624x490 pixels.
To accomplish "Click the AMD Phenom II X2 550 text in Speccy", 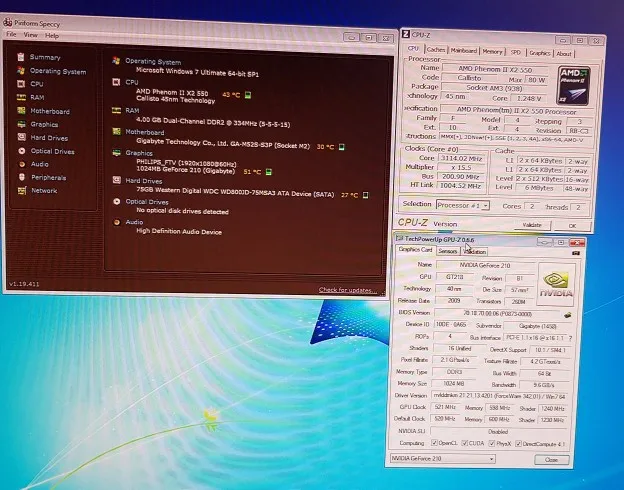I will coord(172,92).
